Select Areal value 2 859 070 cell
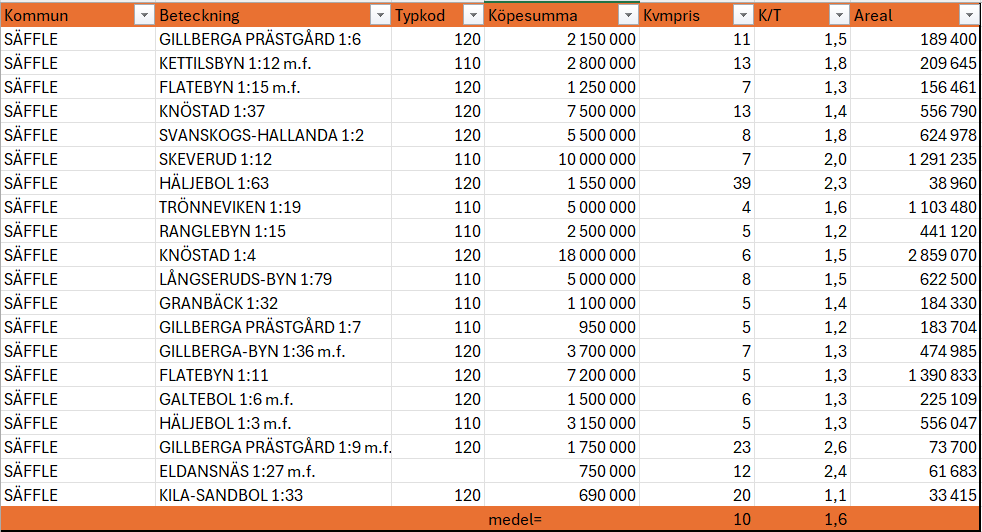This screenshot has height=532, width=982. tap(915, 255)
